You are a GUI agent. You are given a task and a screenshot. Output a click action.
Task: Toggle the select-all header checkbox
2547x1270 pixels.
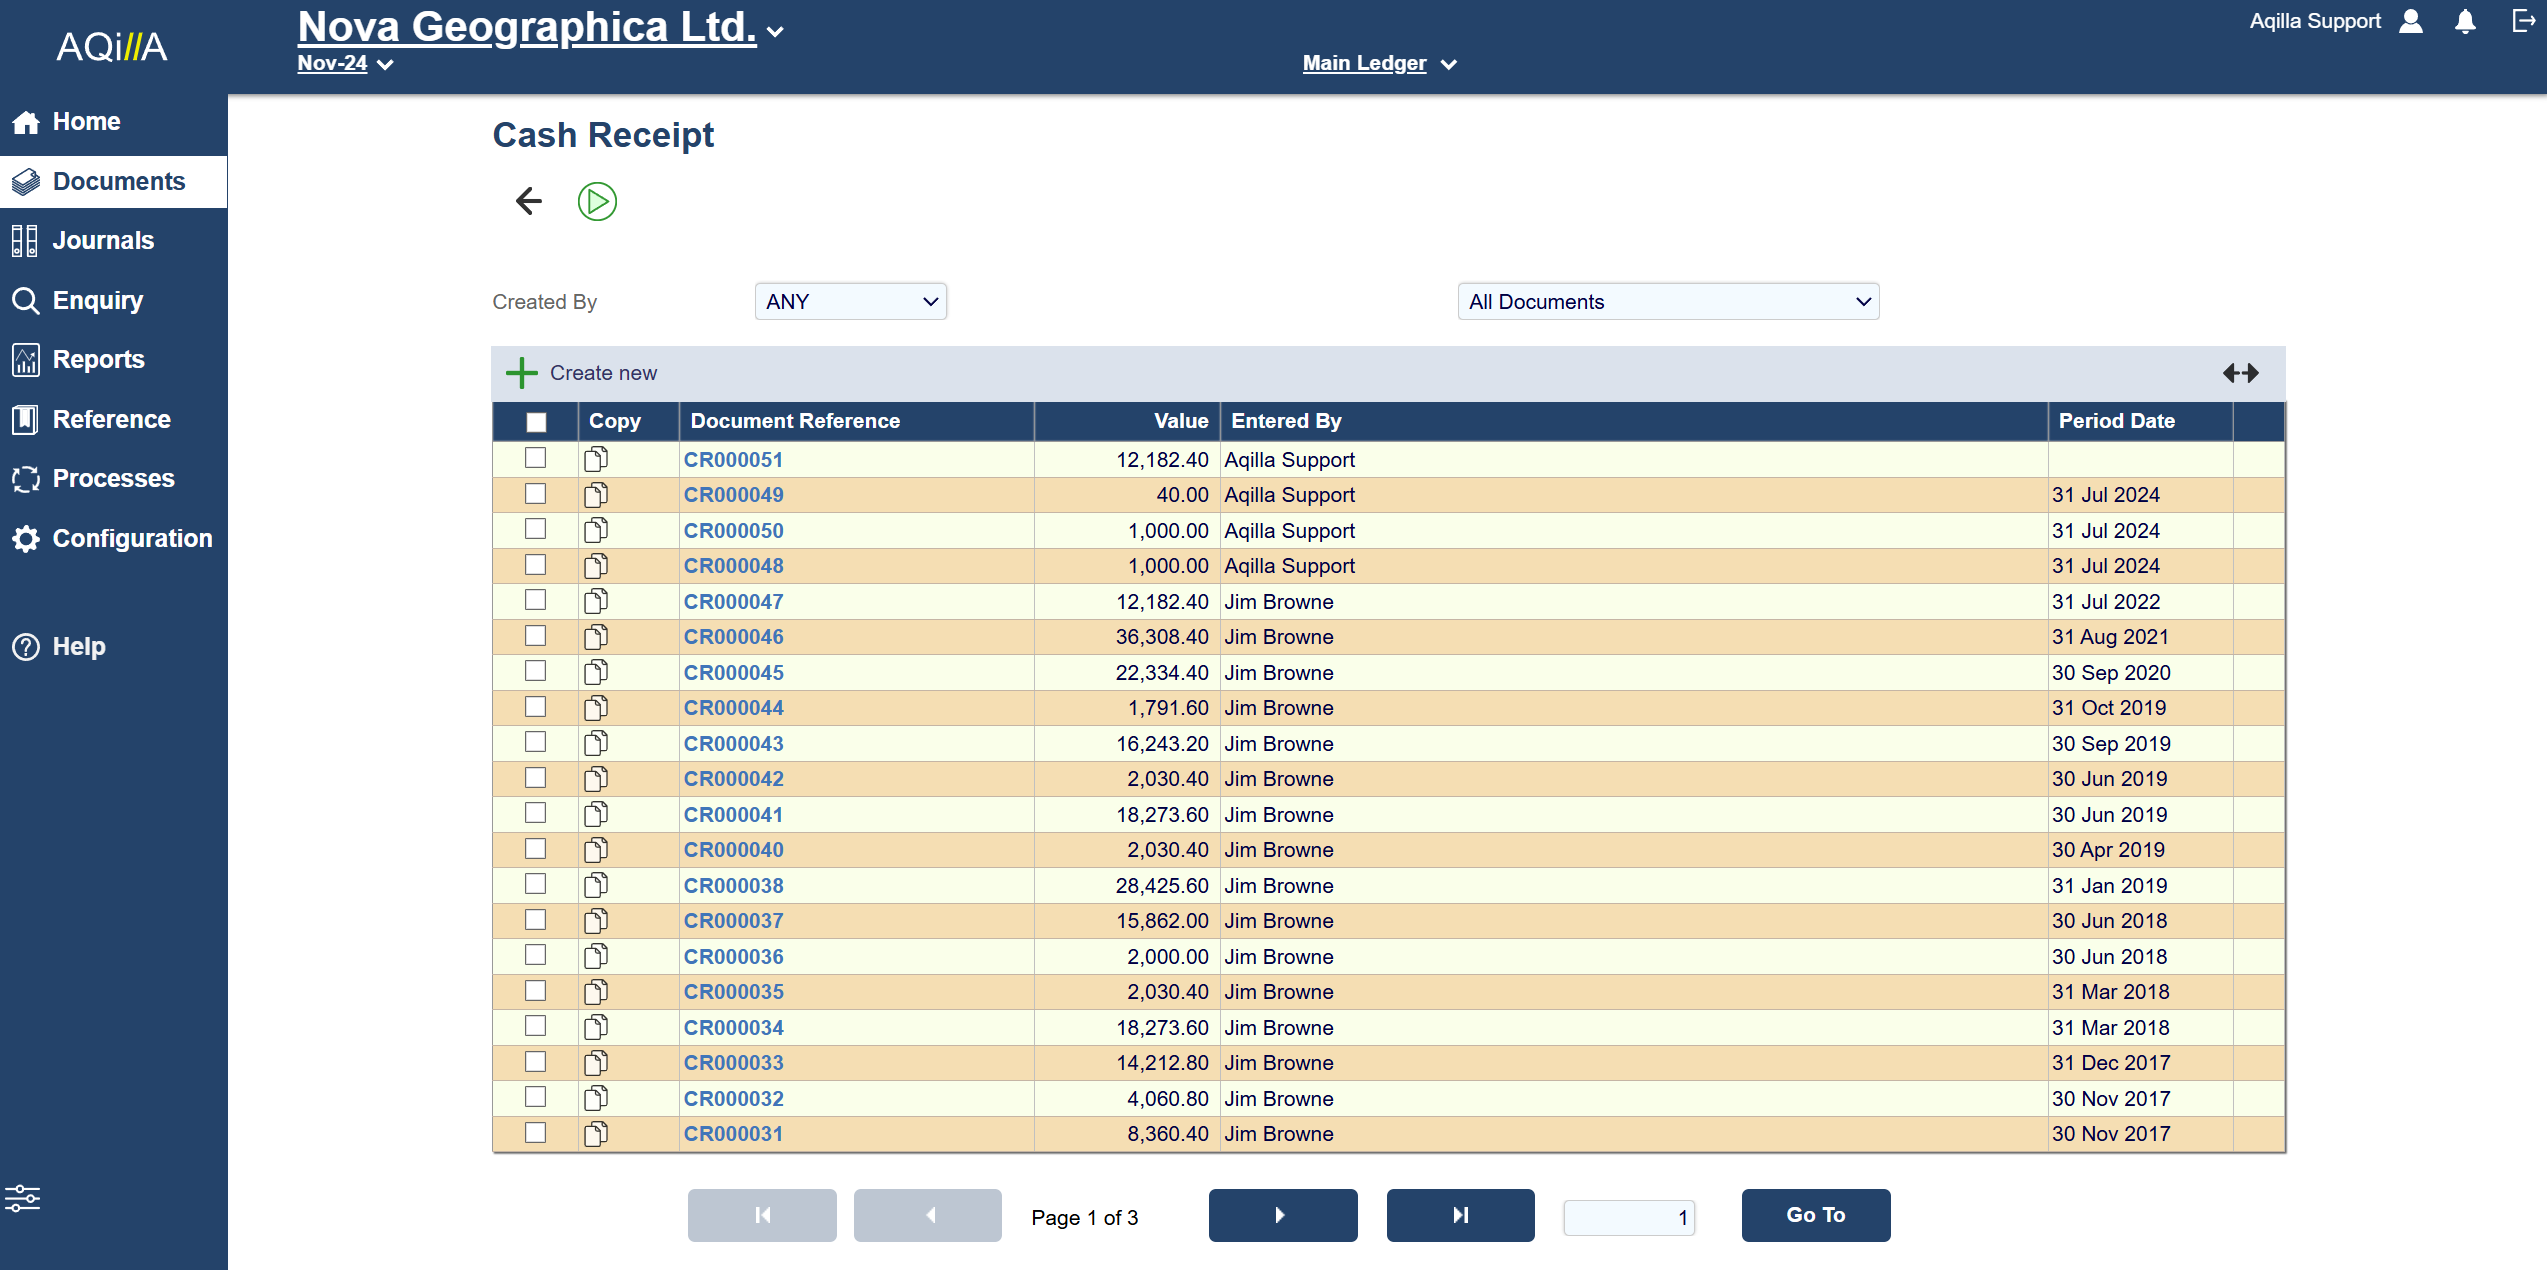click(536, 422)
